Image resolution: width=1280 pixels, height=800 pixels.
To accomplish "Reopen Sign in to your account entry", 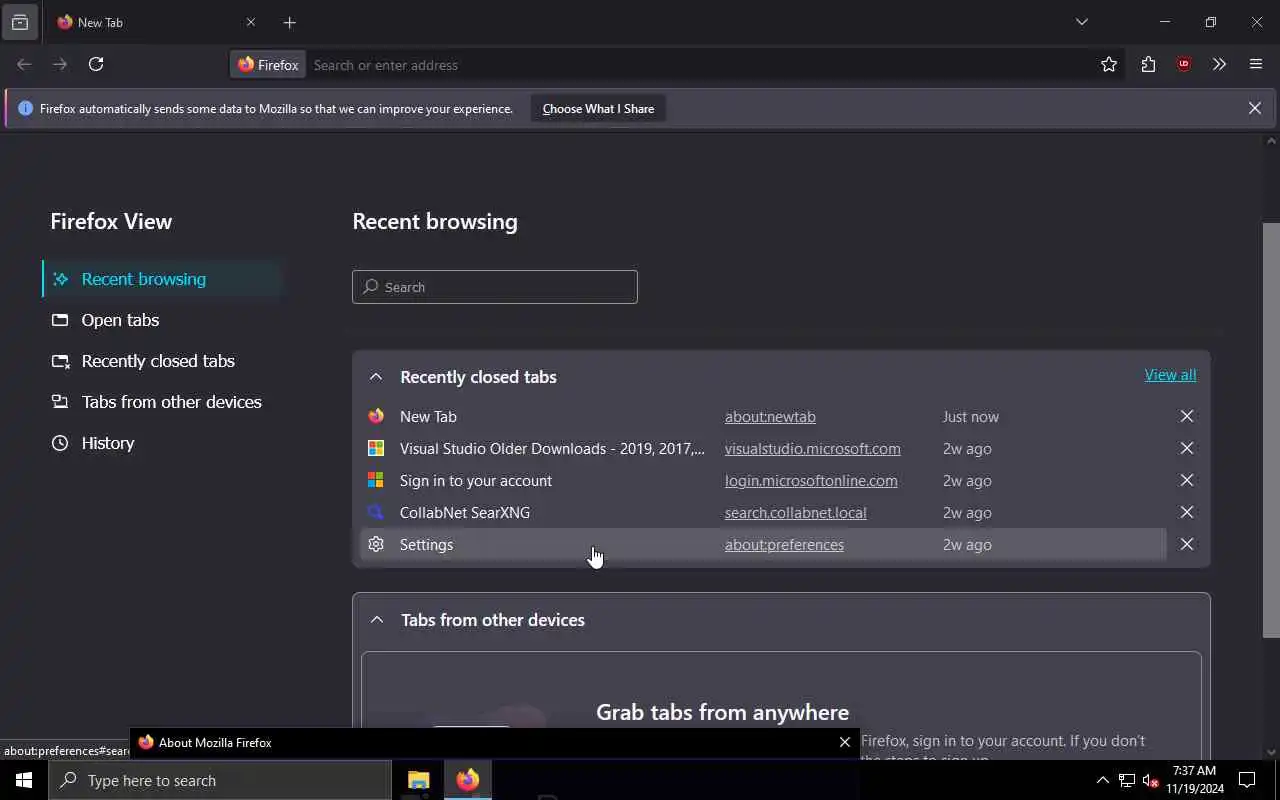I will pyautogui.click(x=762, y=480).
